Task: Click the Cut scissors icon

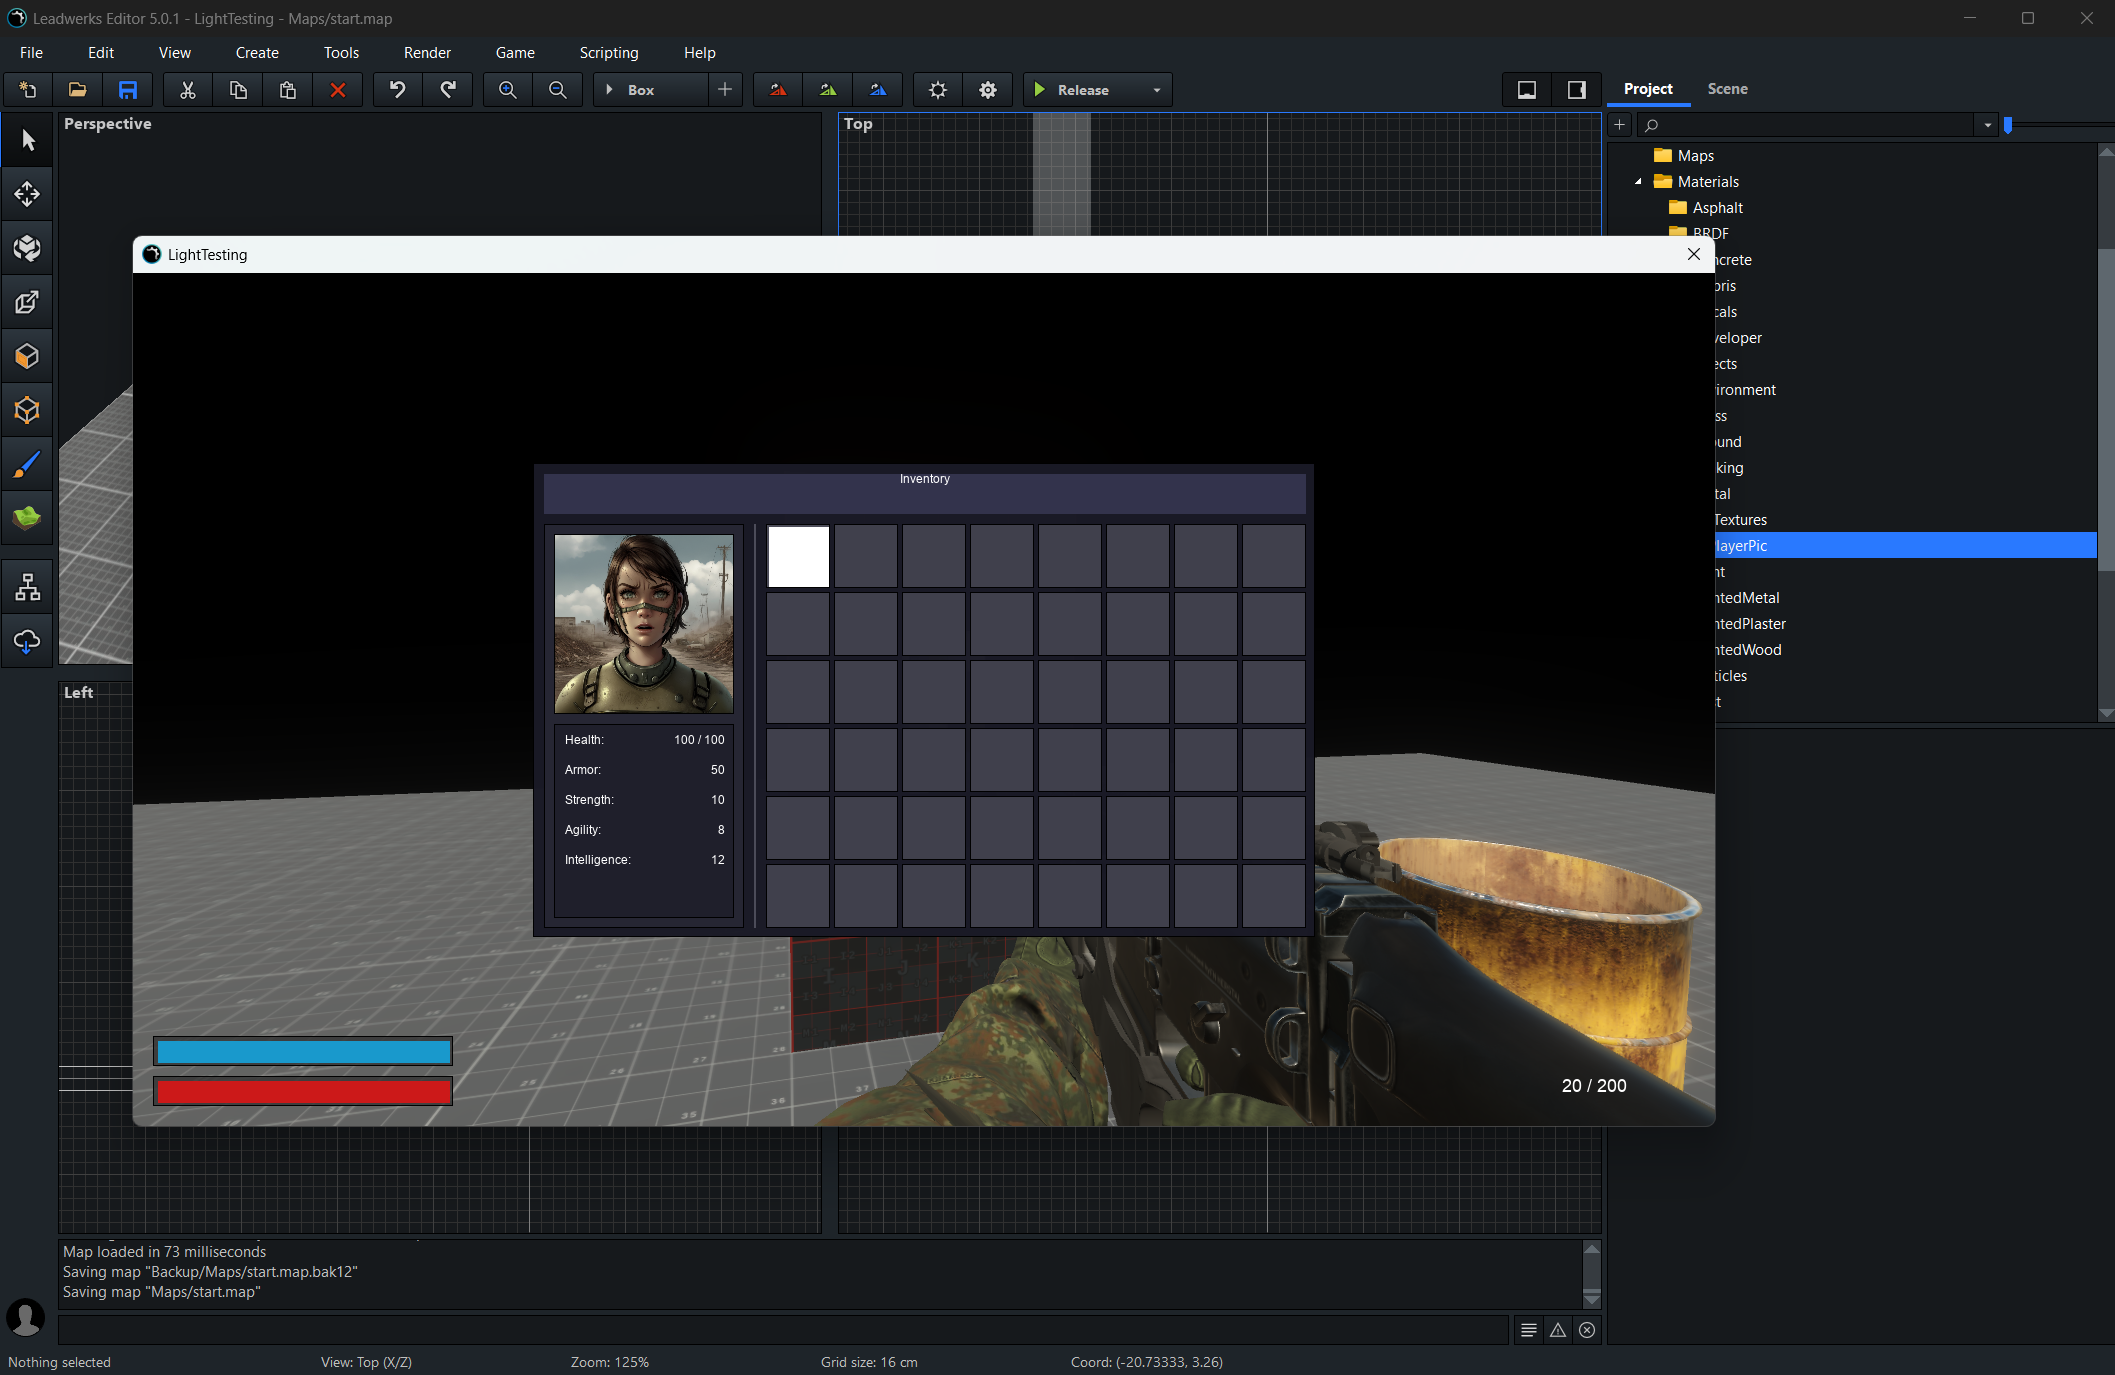Action: [x=187, y=90]
